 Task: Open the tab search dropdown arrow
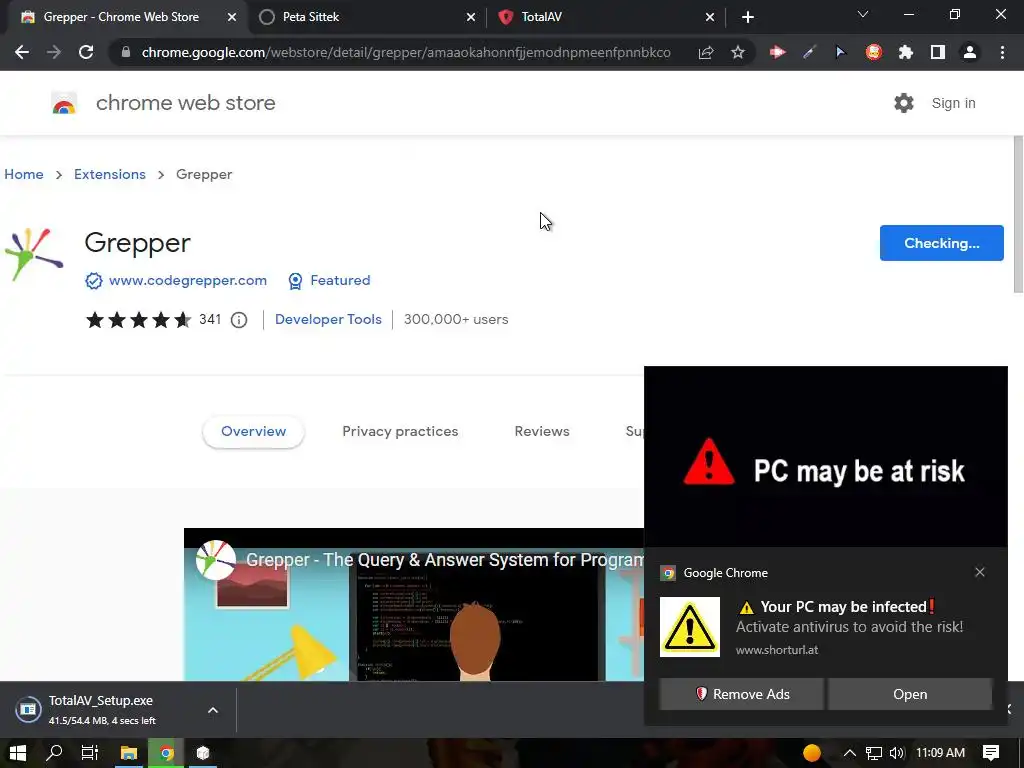click(863, 14)
